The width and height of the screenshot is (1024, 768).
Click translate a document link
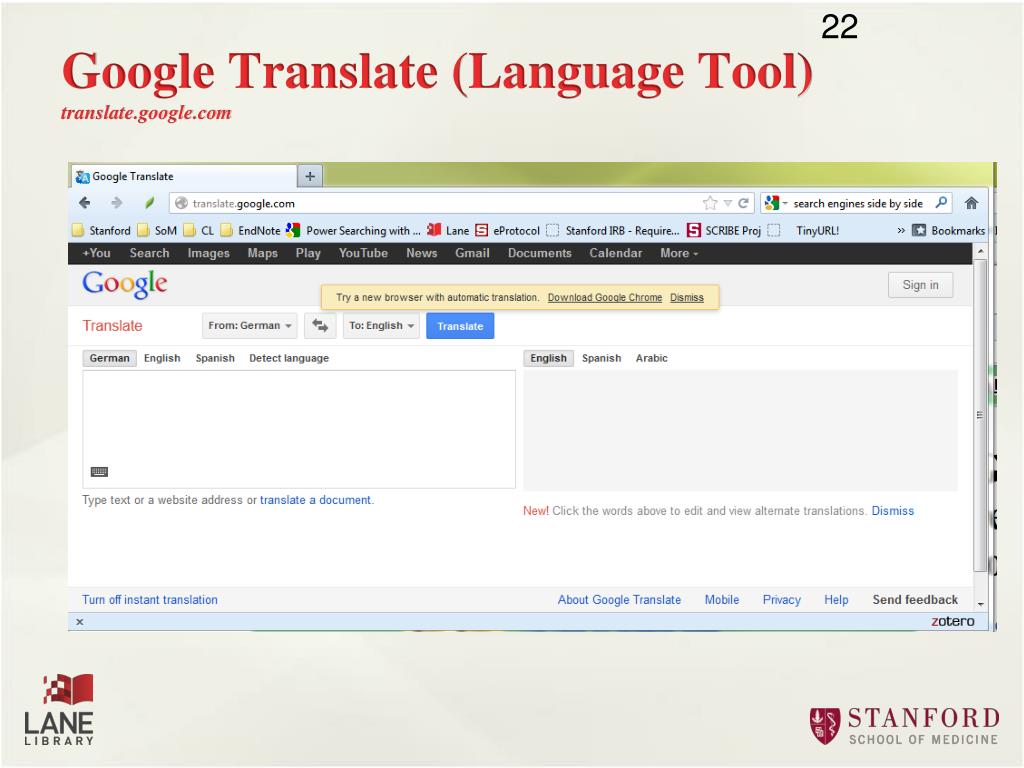pos(315,500)
